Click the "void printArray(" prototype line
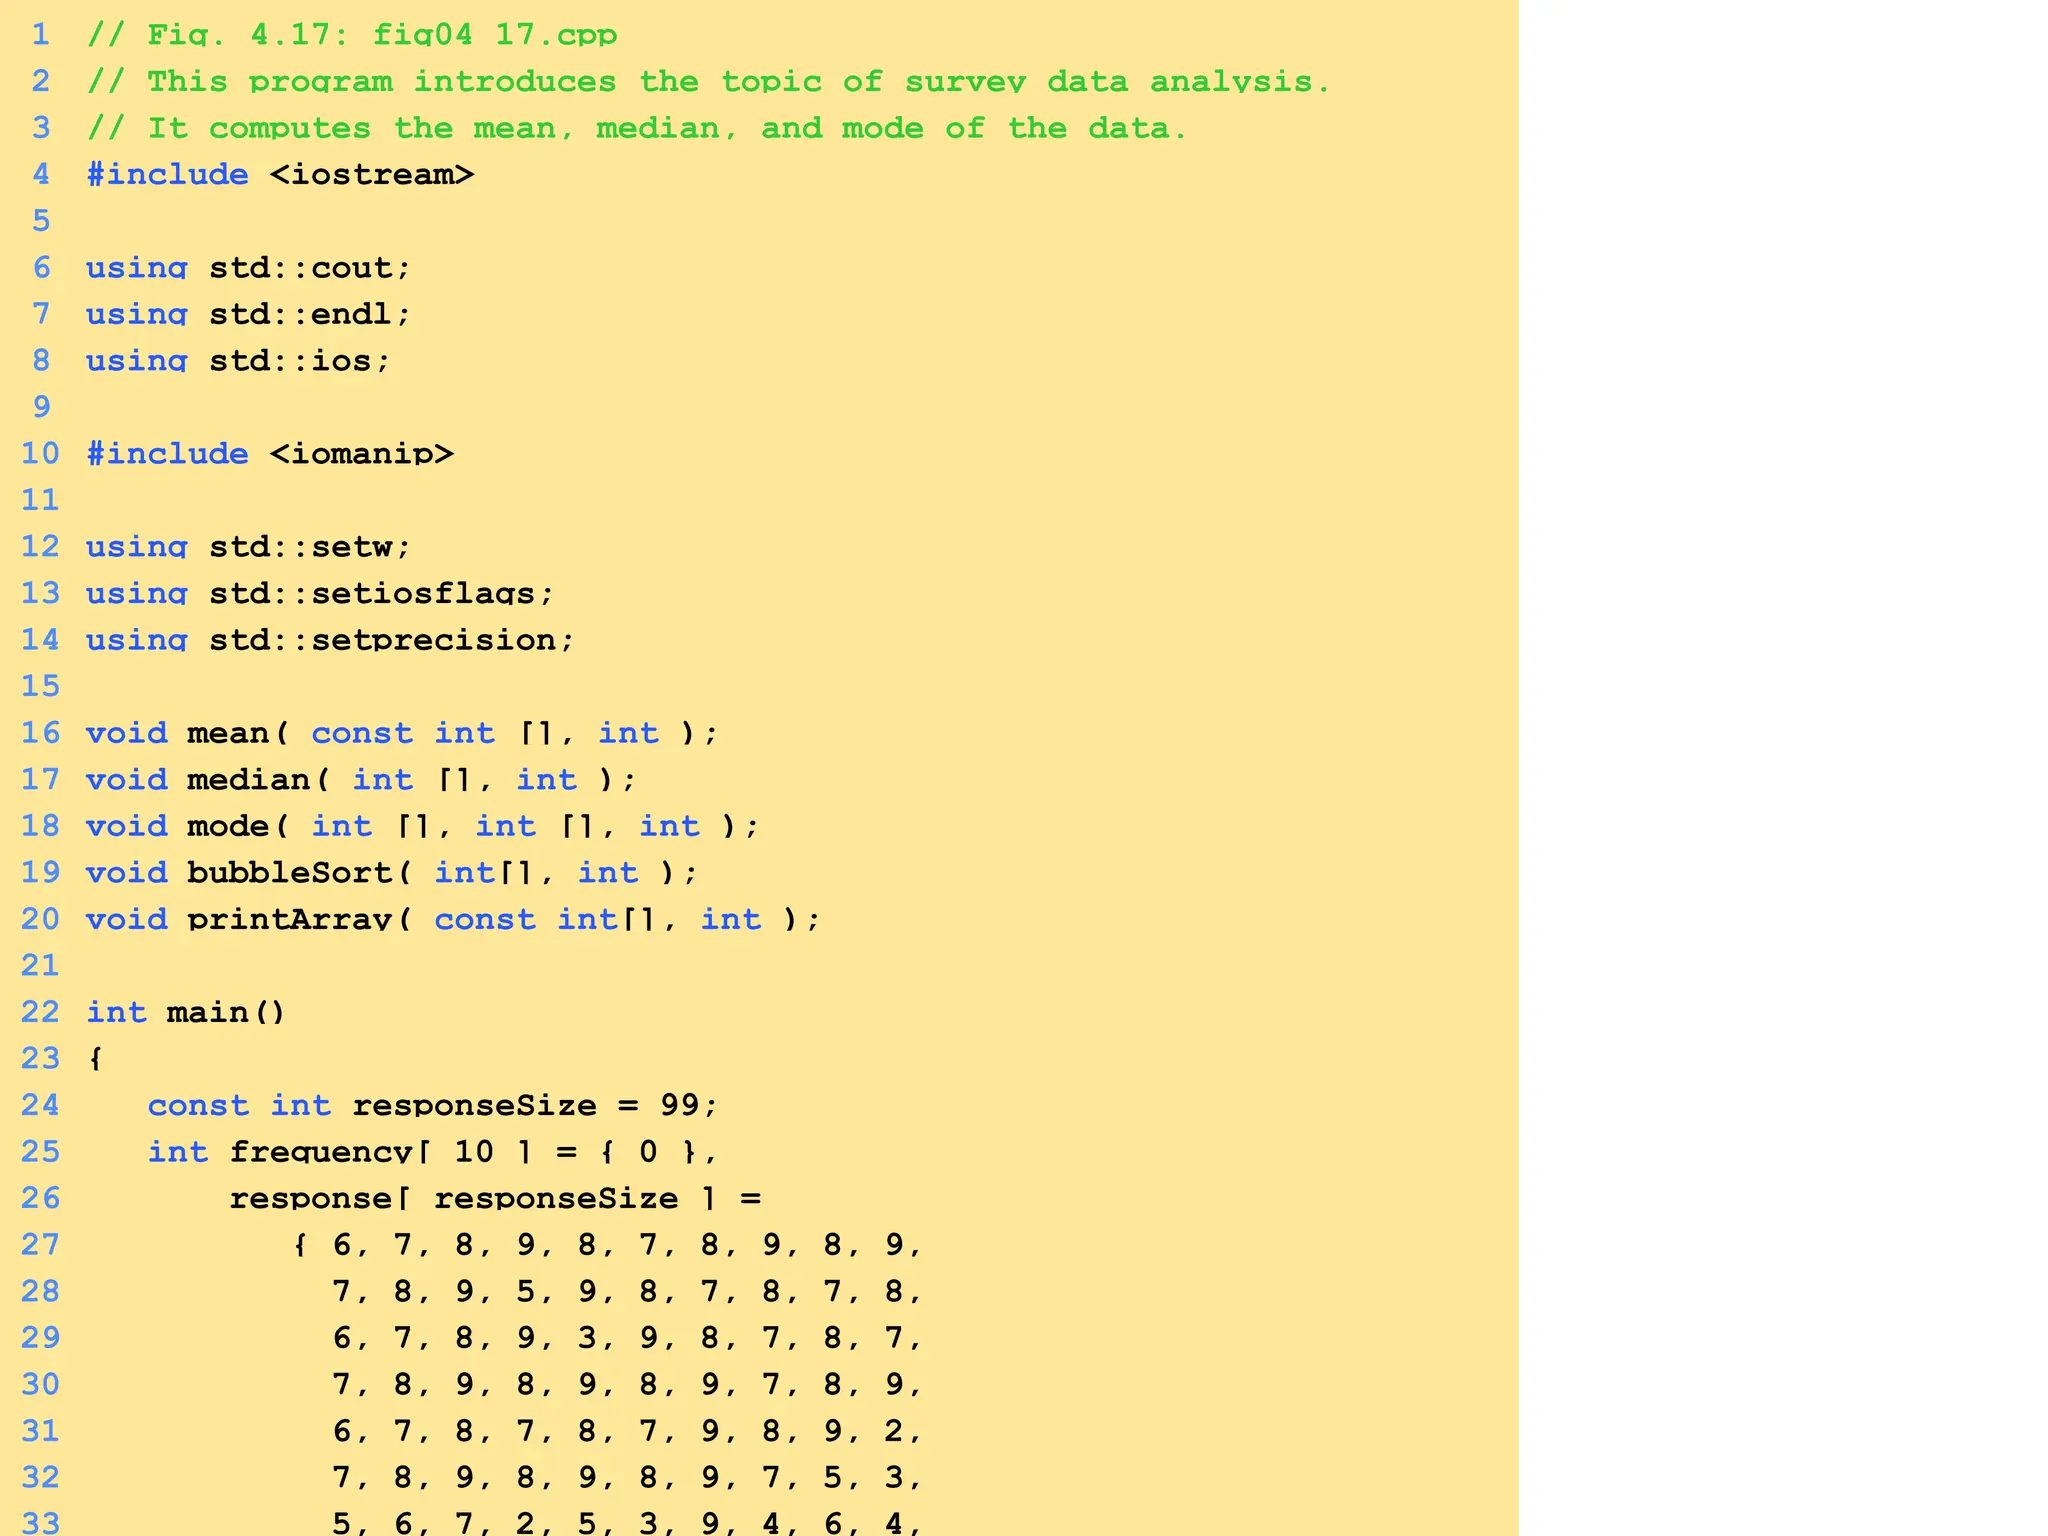This screenshot has height=1536, width=2048. tap(453, 919)
